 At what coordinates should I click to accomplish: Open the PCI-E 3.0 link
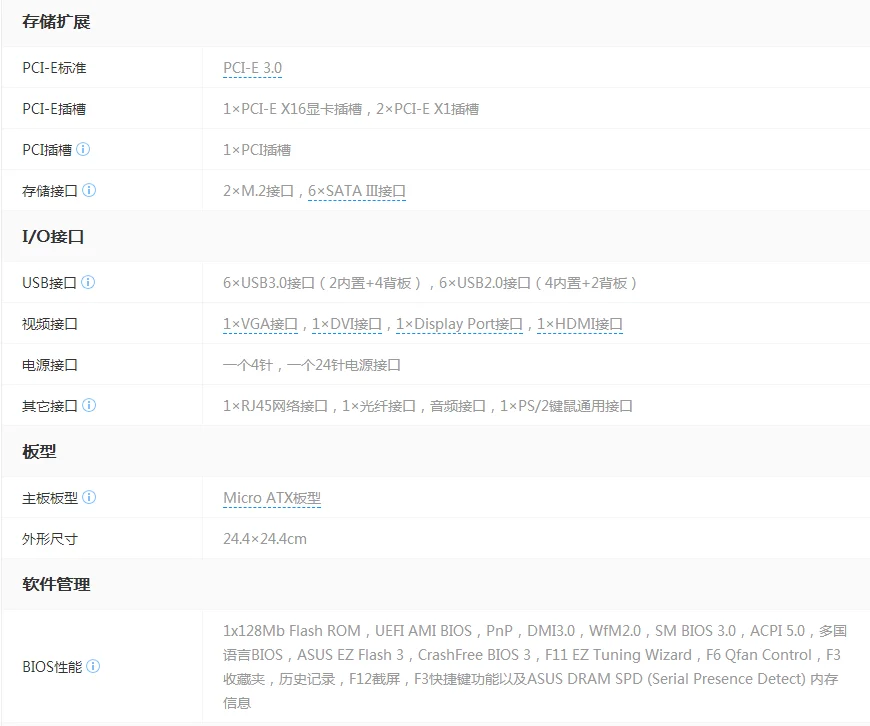(252, 68)
